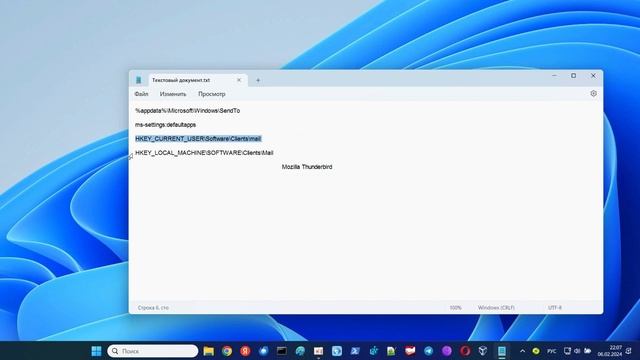Image resolution: width=640 pixels, height=360 pixels.
Task: Click the Notepad app icon in title bar
Action: [x=139, y=80]
